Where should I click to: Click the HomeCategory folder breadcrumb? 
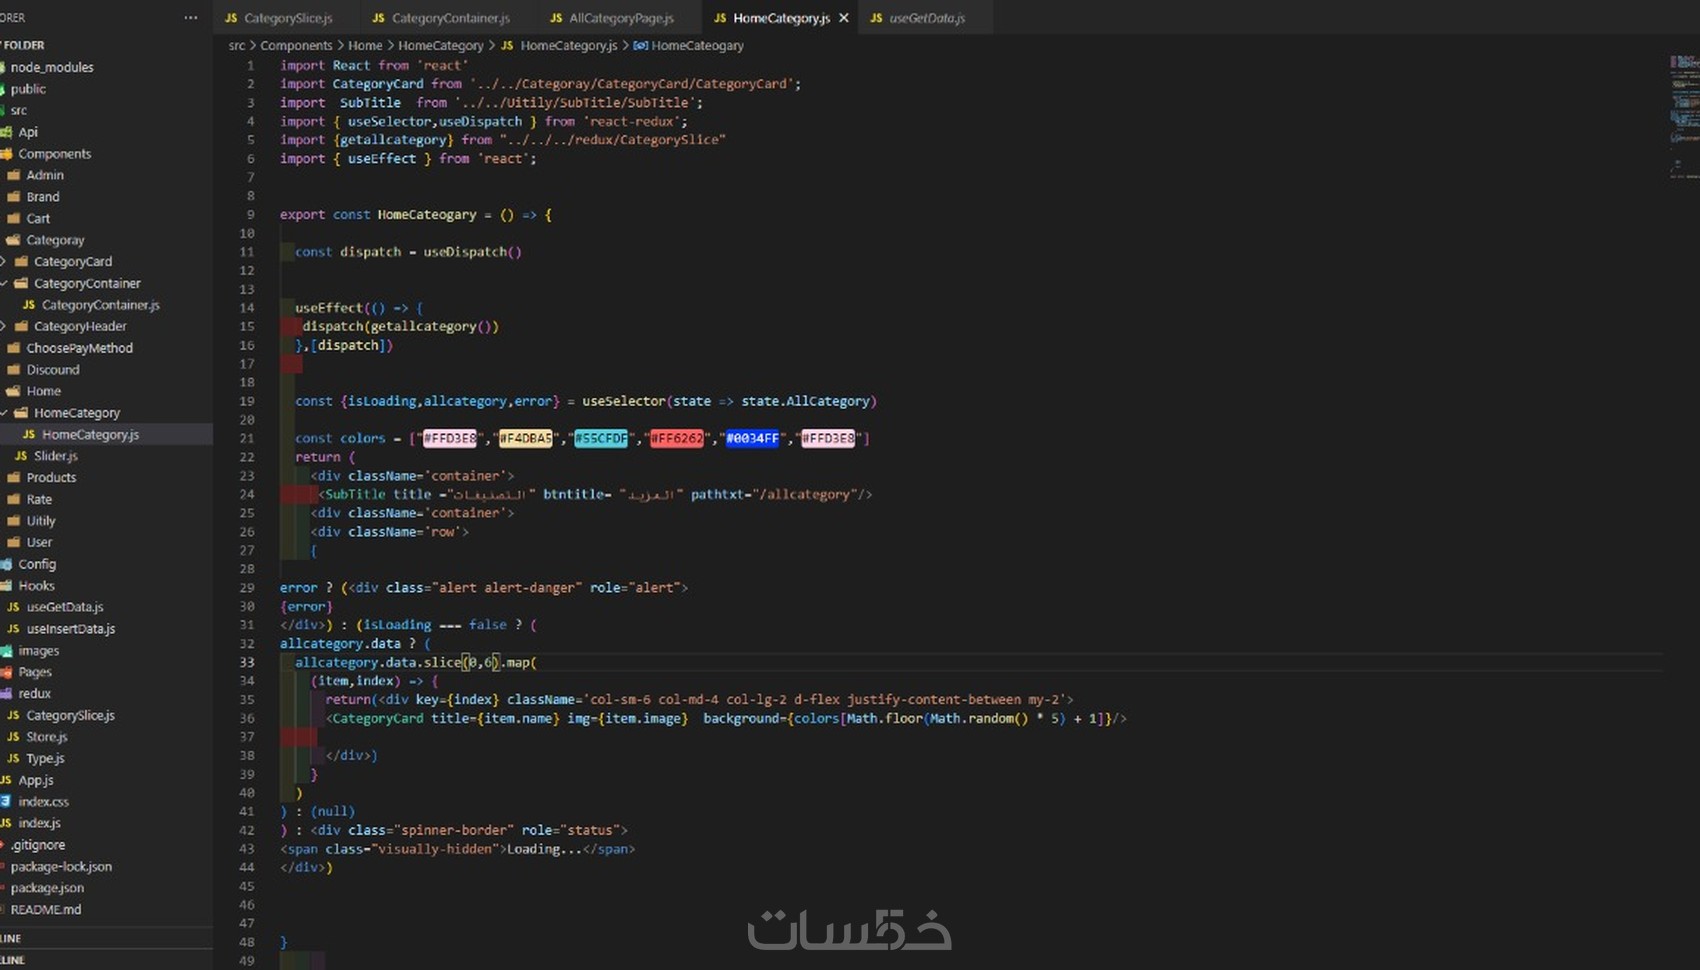point(441,46)
